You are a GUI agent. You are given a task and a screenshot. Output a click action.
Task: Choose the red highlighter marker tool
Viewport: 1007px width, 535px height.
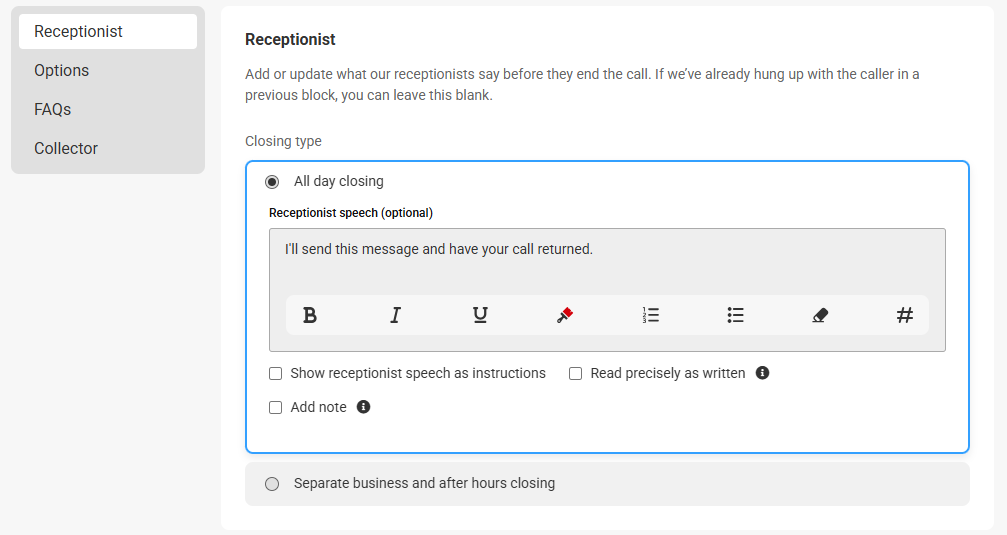565,315
